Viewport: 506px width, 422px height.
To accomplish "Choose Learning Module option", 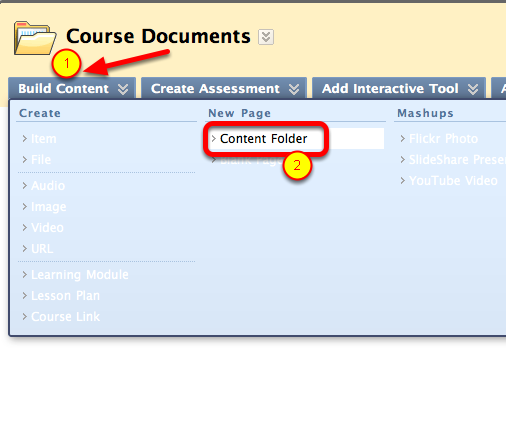I will click(80, 275).
